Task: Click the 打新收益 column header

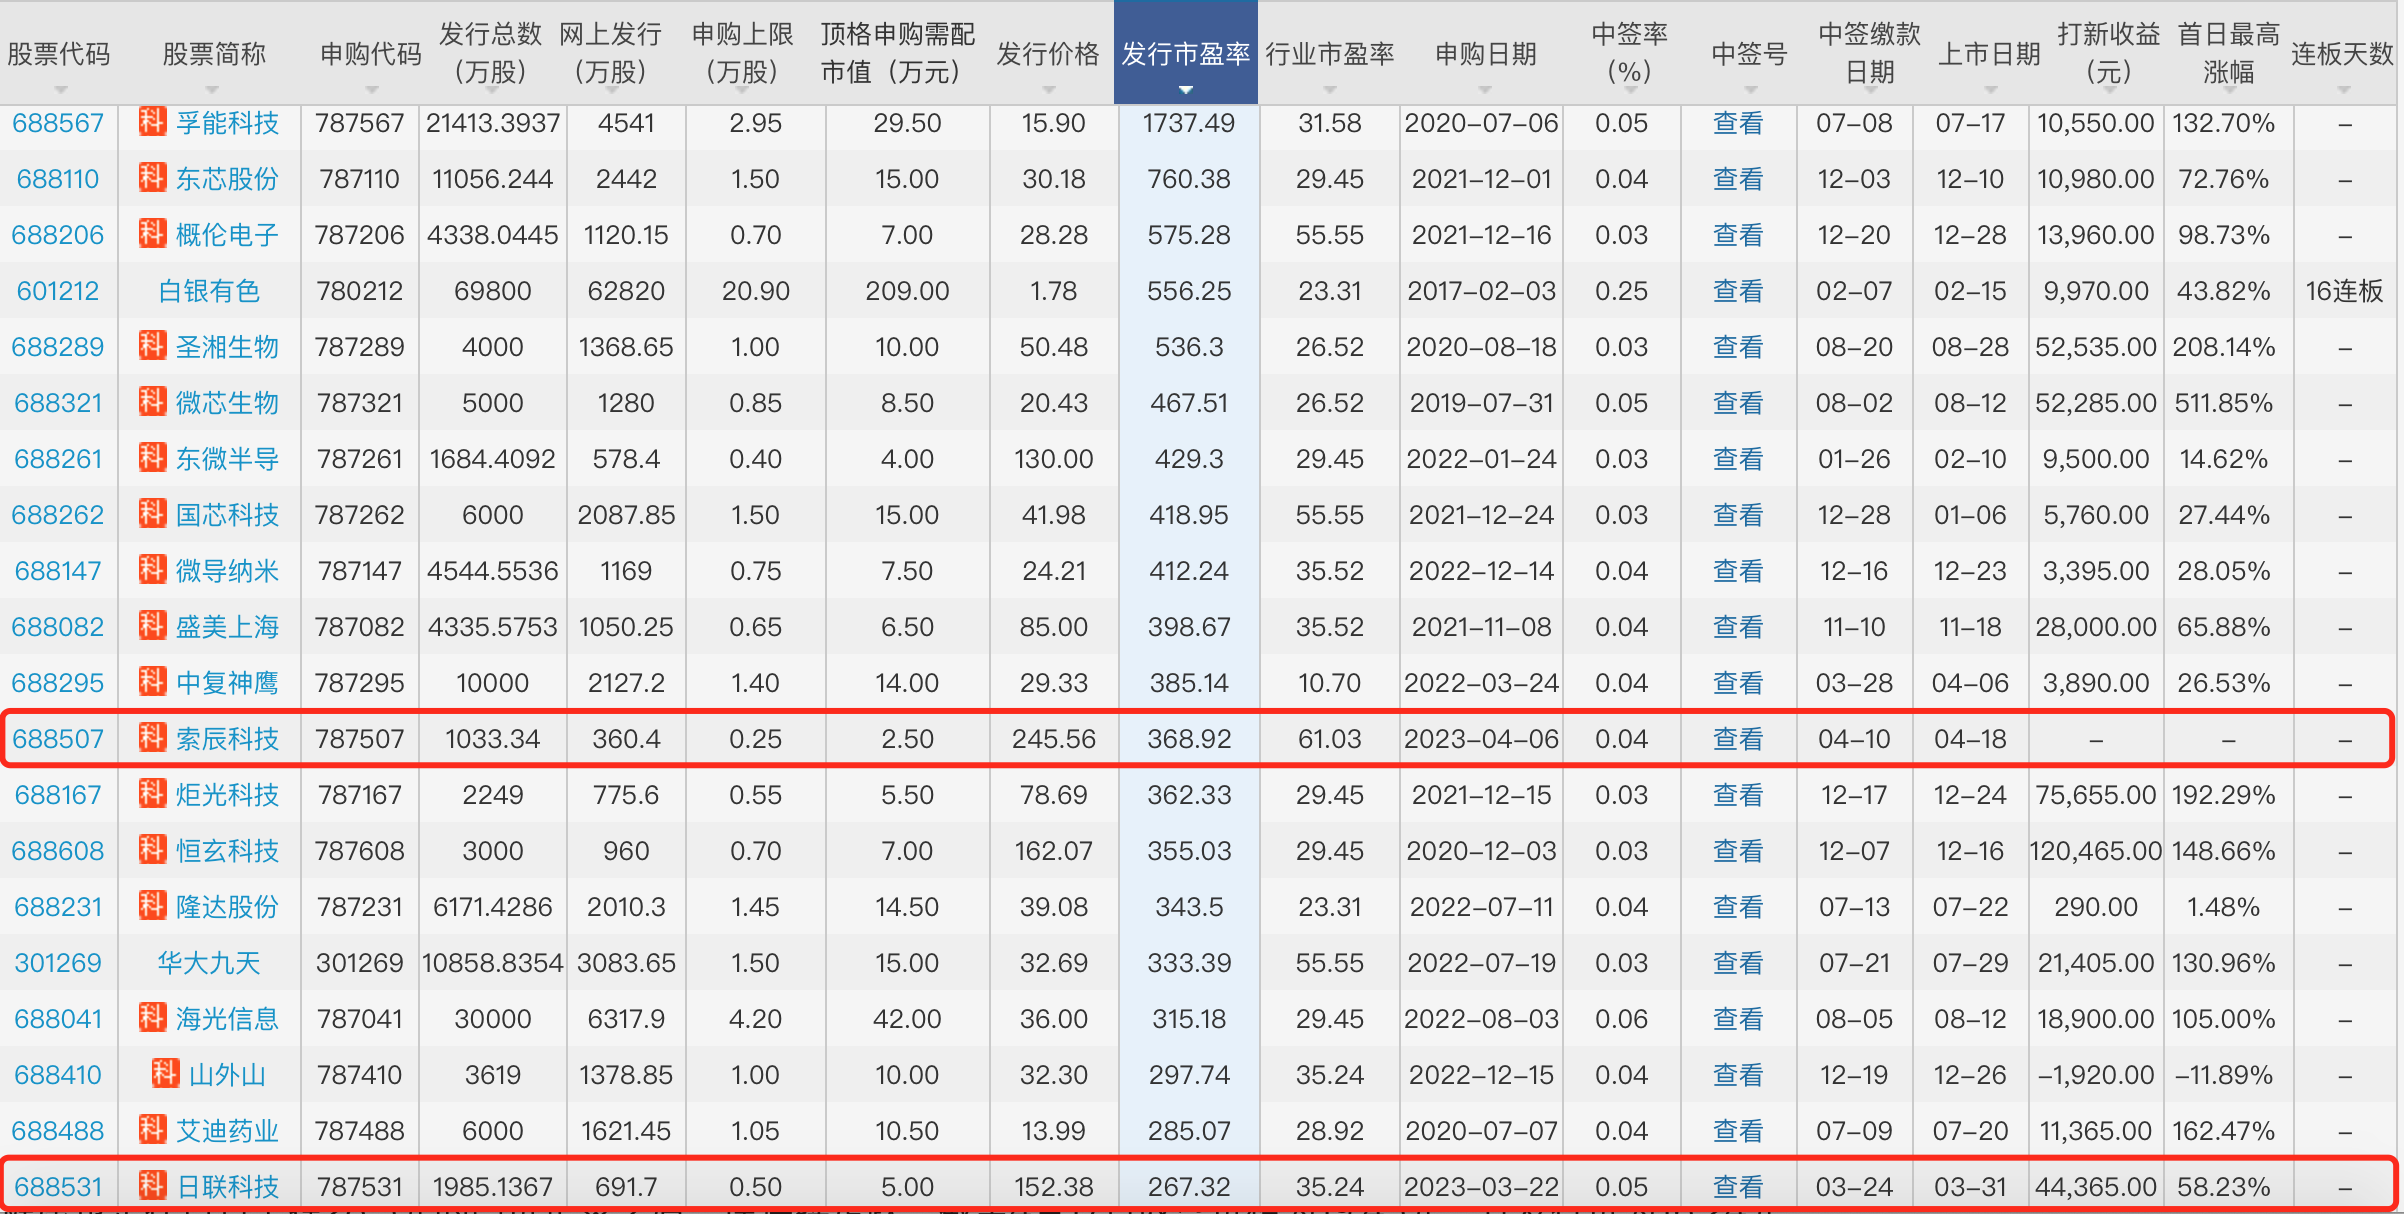Action: point(2108,52)
